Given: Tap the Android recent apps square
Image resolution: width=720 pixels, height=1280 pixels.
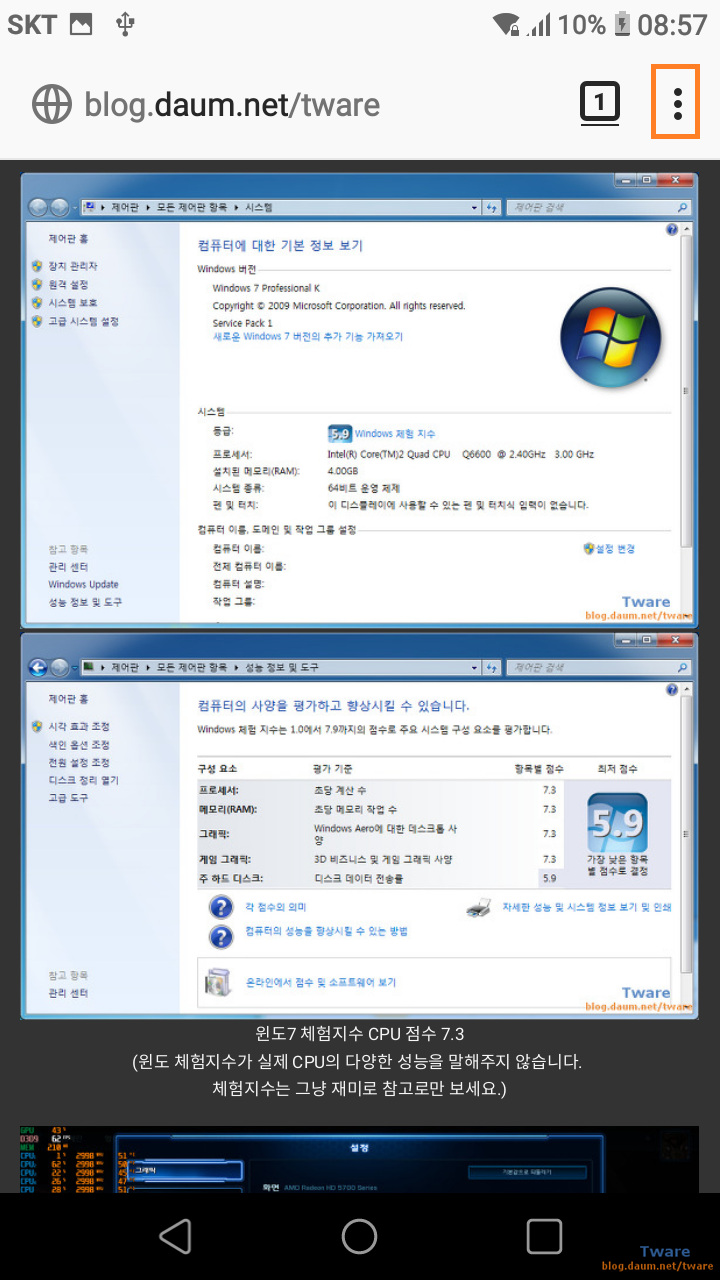Looking at the screenshot, I should (544, 1237).
